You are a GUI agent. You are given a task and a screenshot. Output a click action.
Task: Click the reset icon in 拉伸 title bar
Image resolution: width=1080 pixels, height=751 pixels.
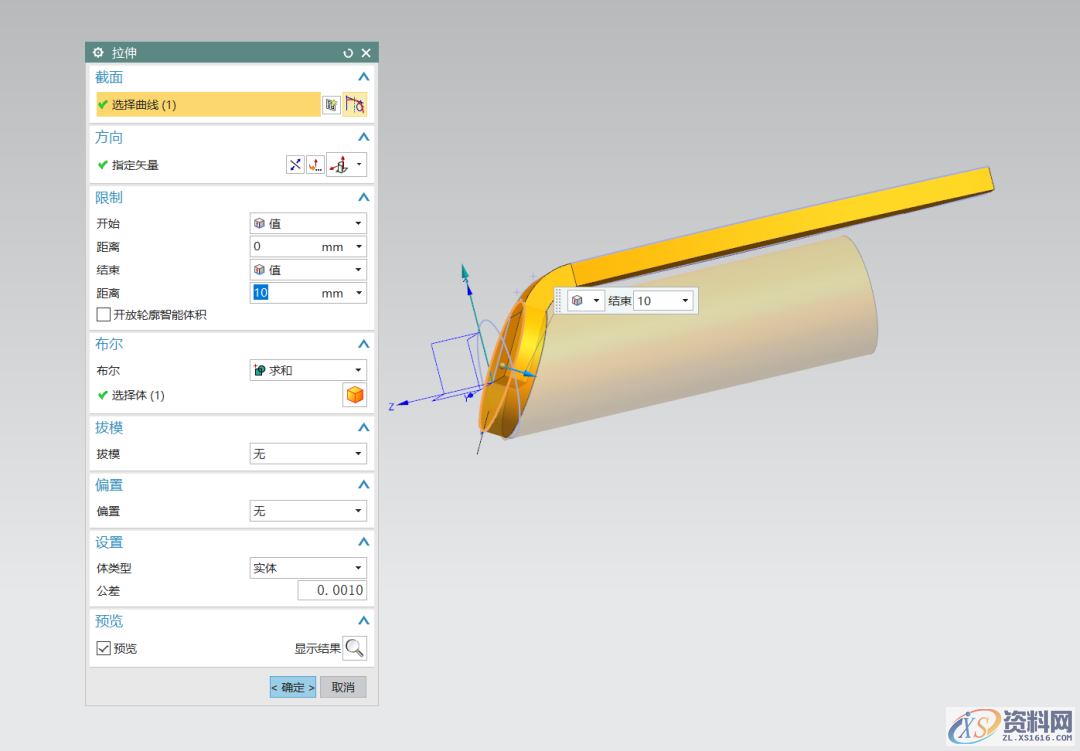click(348, 53)
